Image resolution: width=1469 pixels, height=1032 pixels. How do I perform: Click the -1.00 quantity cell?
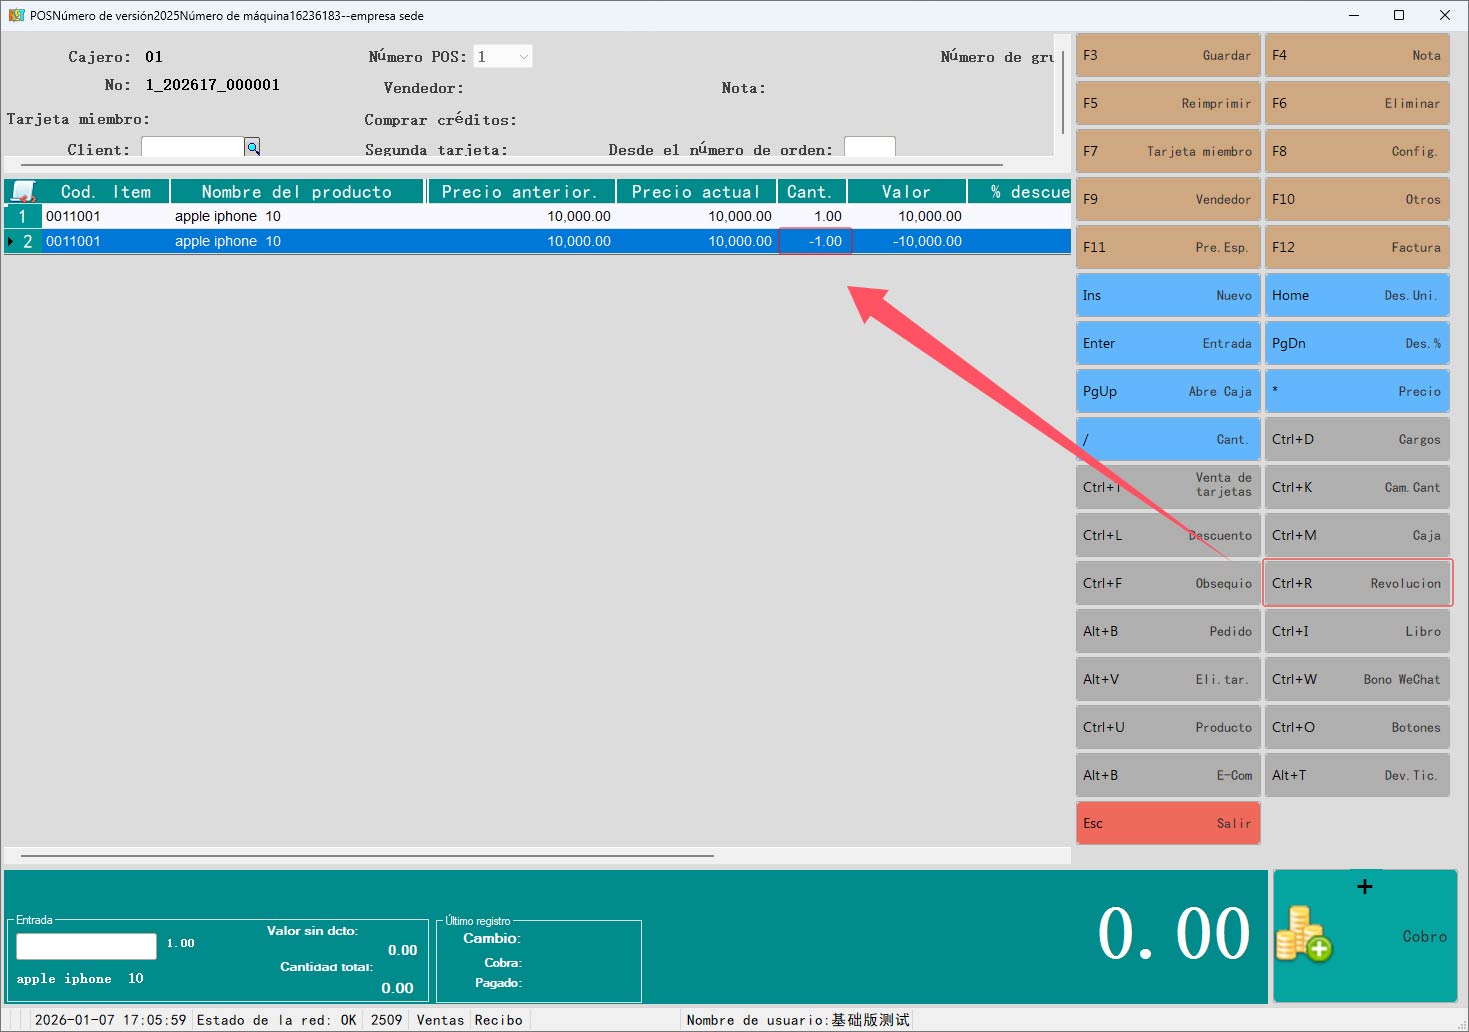point(815,241)
